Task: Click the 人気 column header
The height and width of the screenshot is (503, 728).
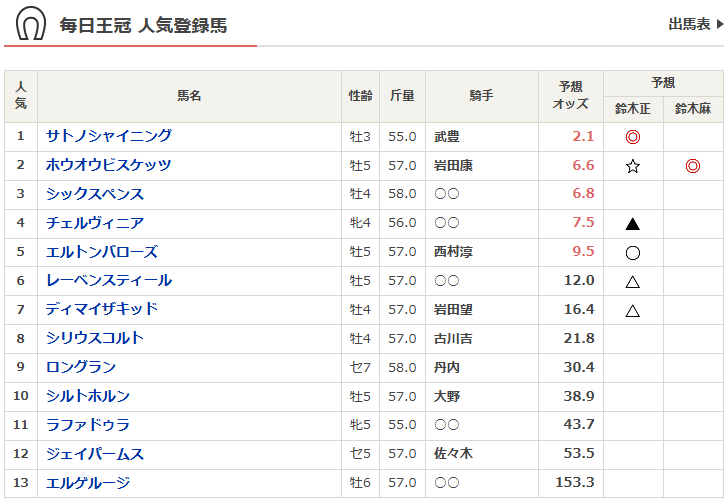Action: point(21,96)
